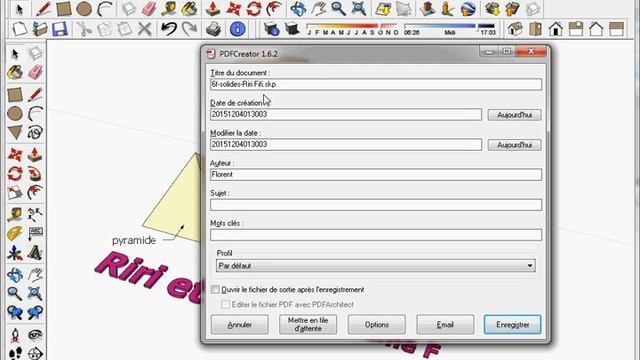Open a file with the folder icon
Screen dimensions: 640x360
point(40,29)
